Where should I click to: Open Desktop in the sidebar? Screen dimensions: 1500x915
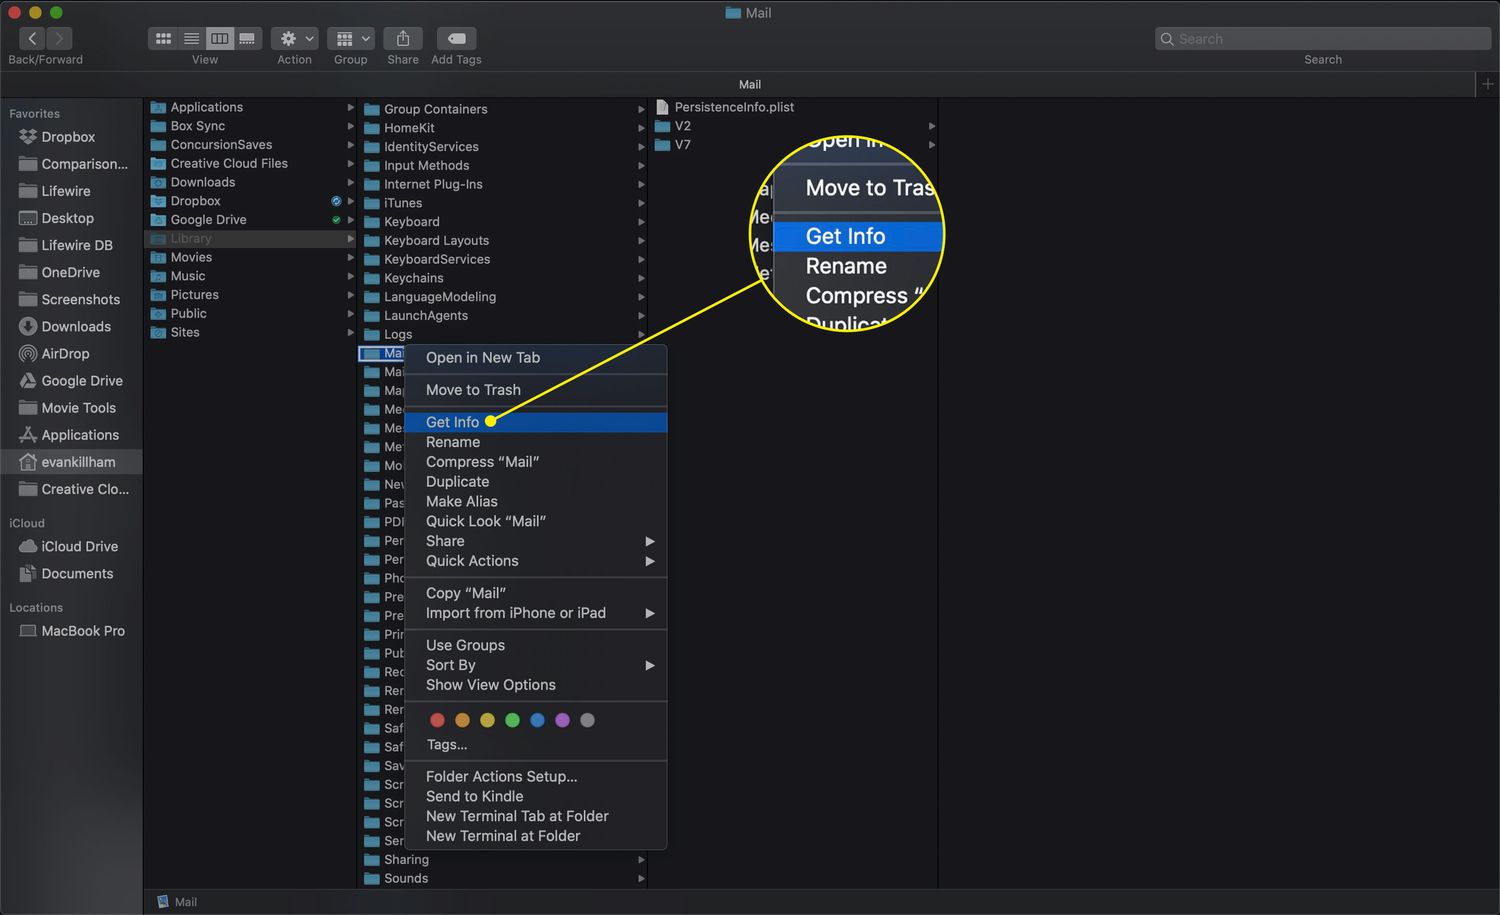[67, 218]
